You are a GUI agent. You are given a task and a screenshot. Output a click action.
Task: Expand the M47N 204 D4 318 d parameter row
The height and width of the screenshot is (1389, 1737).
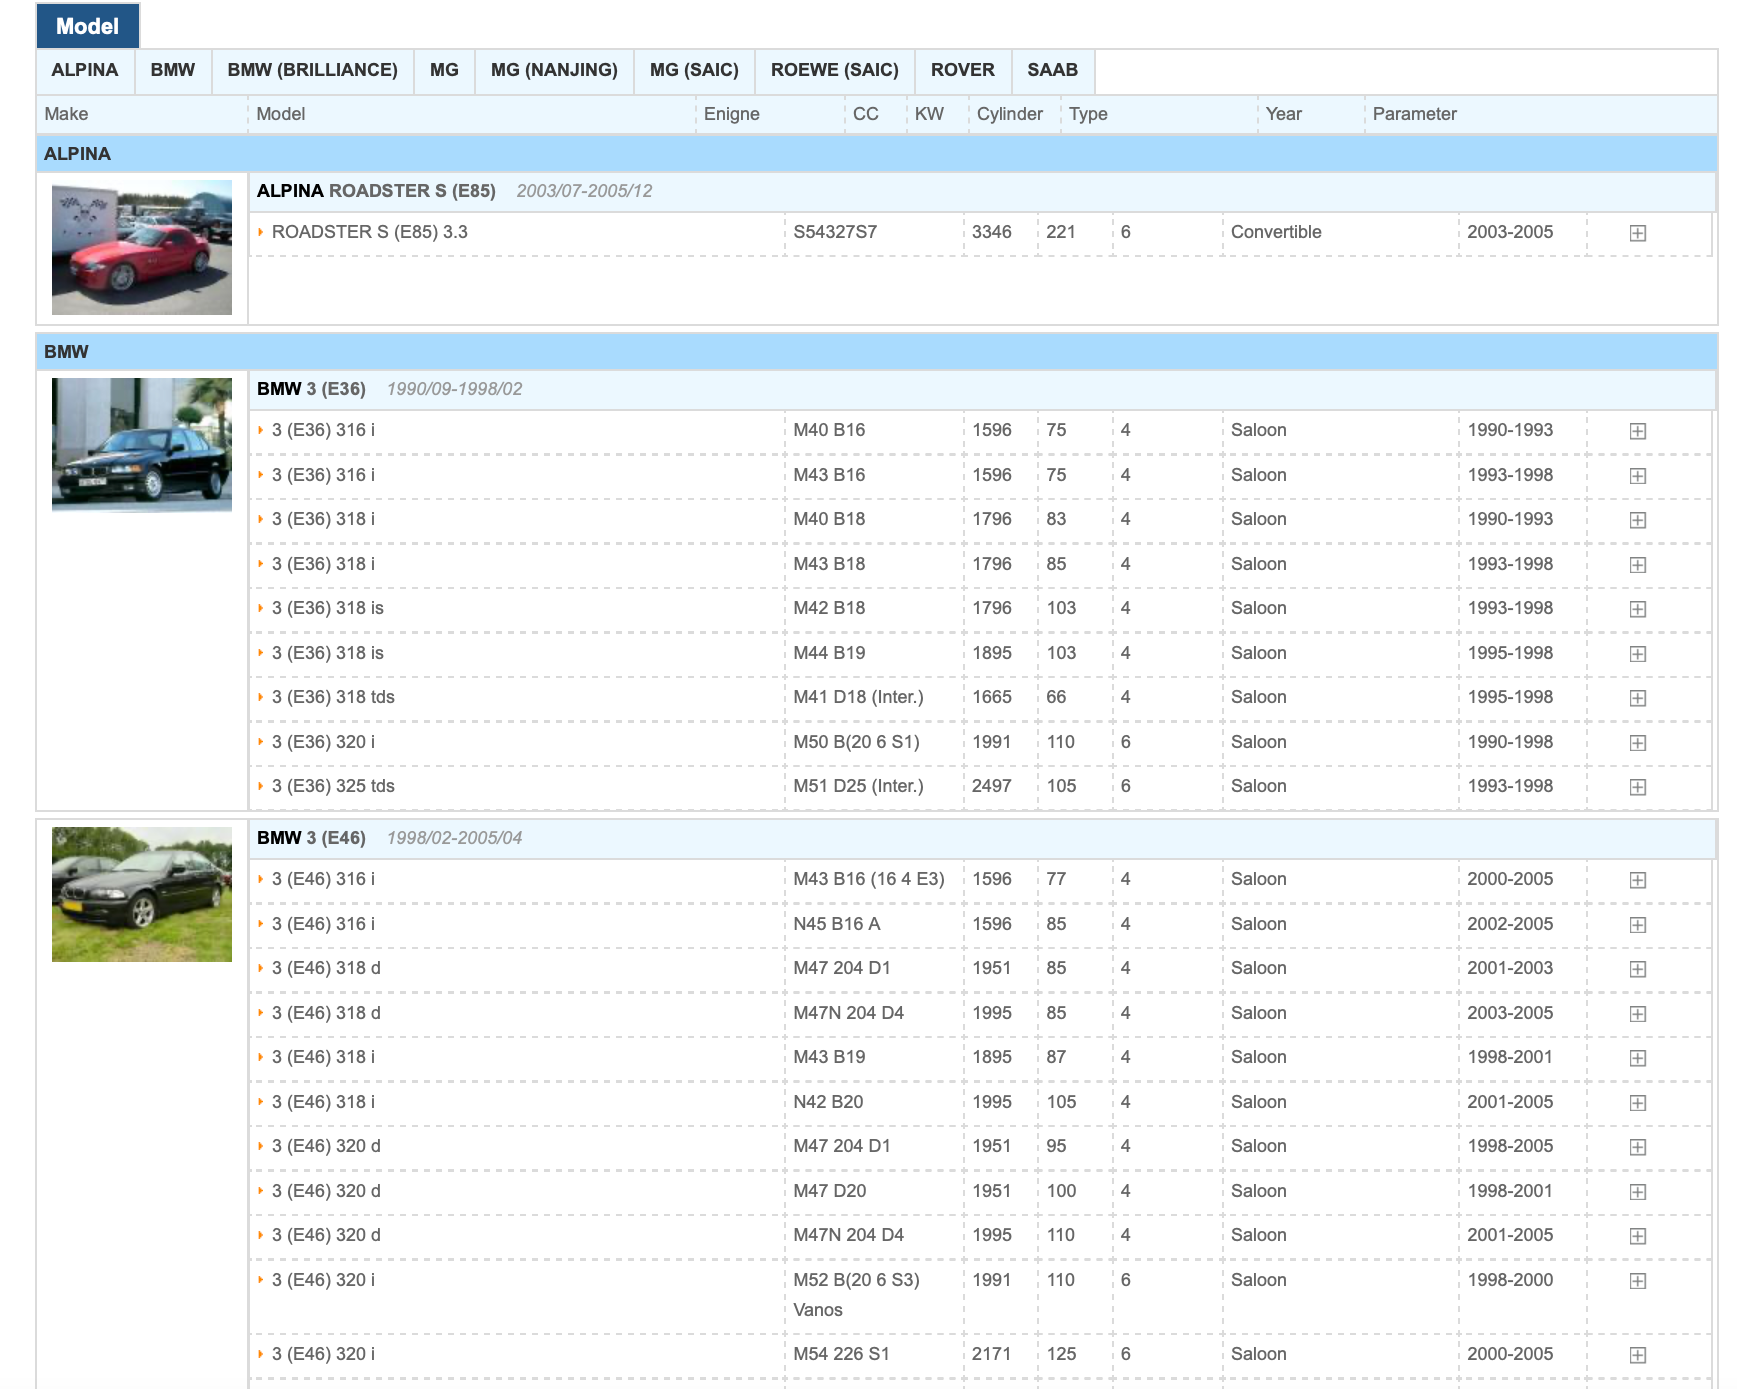pos(1637,1014)
